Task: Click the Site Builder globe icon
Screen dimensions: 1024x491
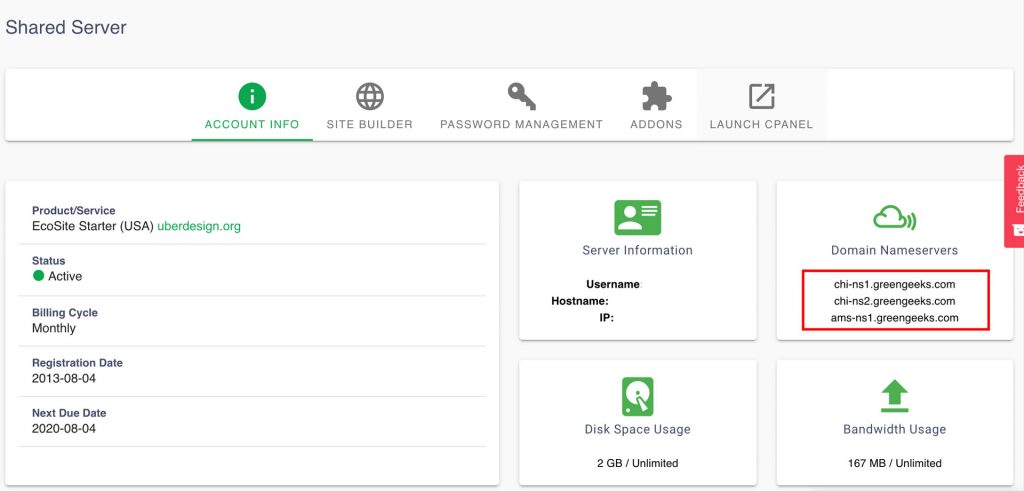Action: (370, 96)
